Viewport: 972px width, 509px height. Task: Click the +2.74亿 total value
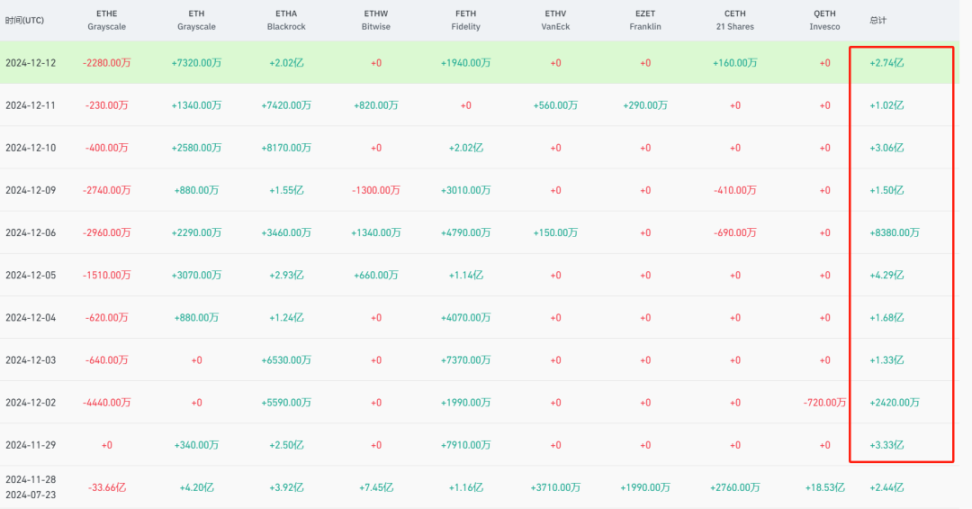(x=887, y=63)
